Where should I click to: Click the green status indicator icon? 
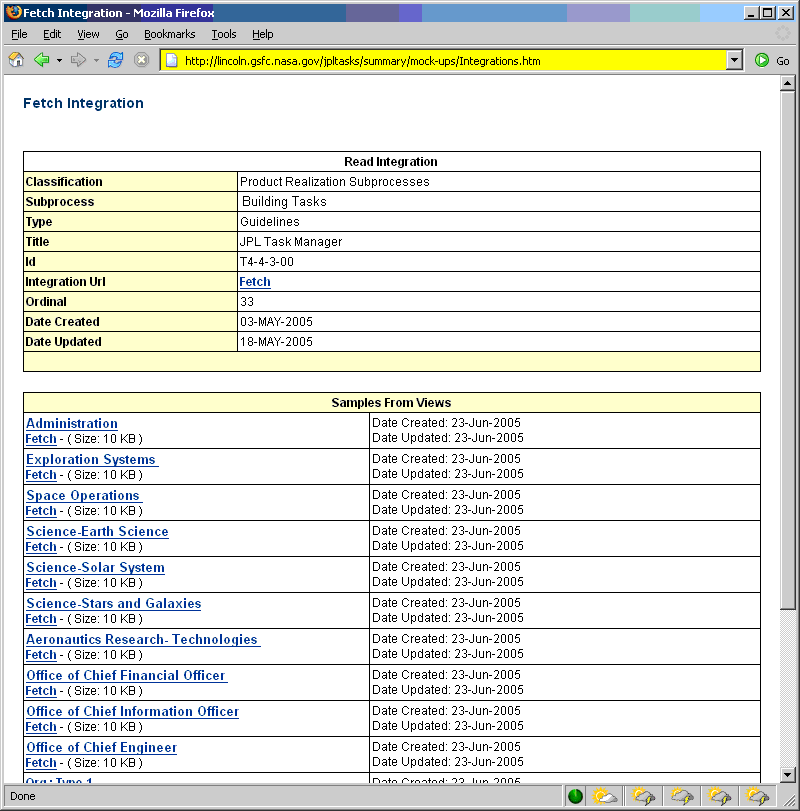575,796
